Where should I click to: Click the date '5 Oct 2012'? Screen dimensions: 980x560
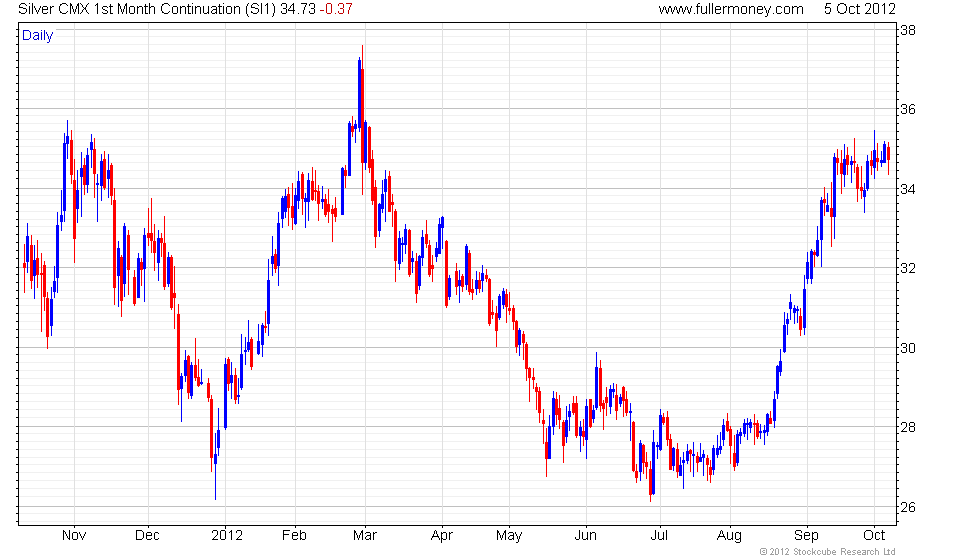click(x=859, y=9)
